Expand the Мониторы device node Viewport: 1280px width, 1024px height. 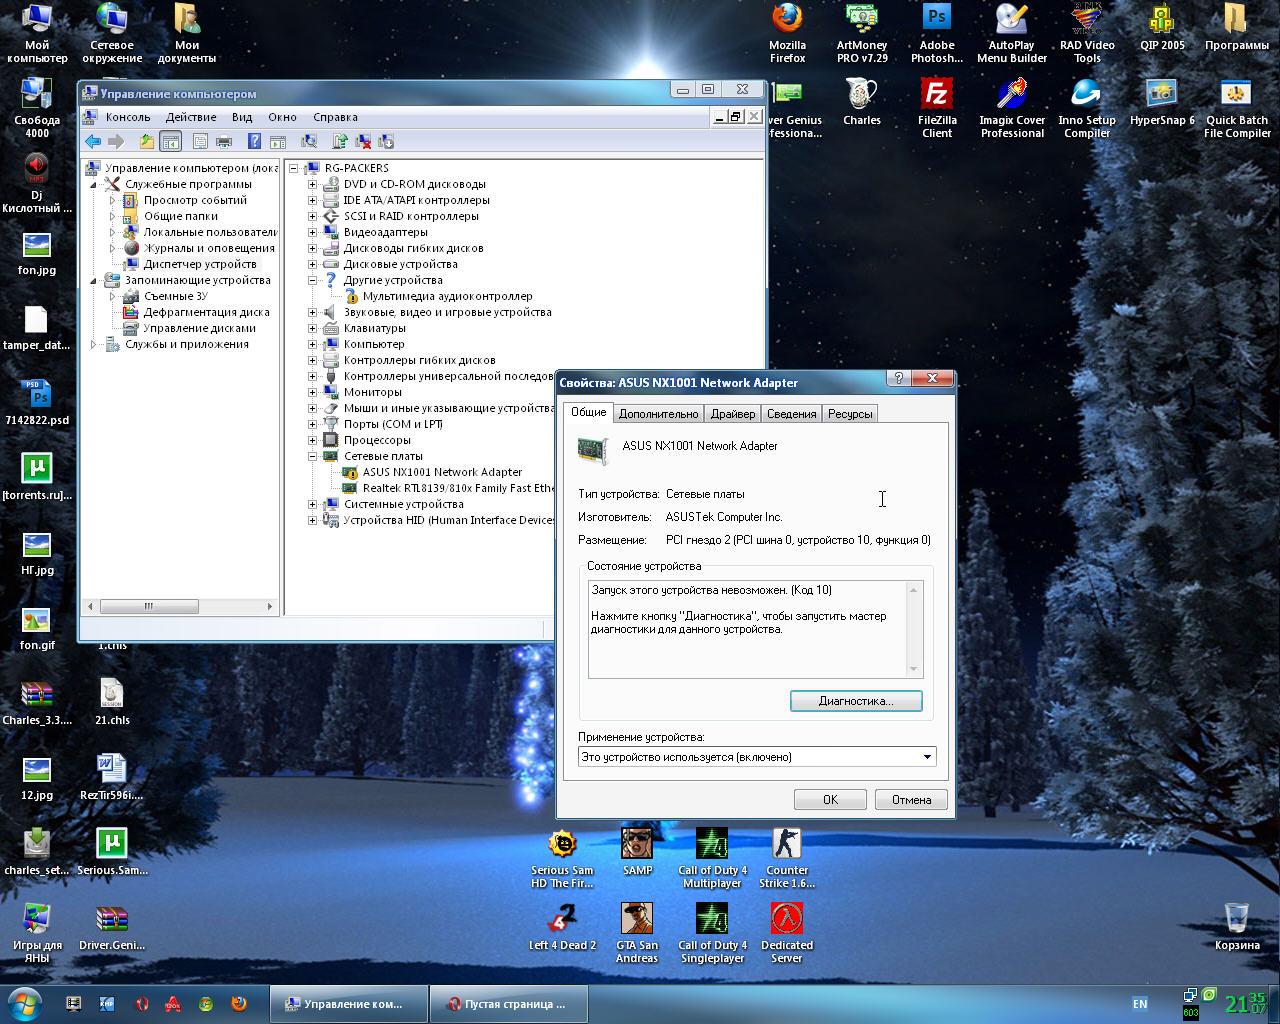pos(312,392)
